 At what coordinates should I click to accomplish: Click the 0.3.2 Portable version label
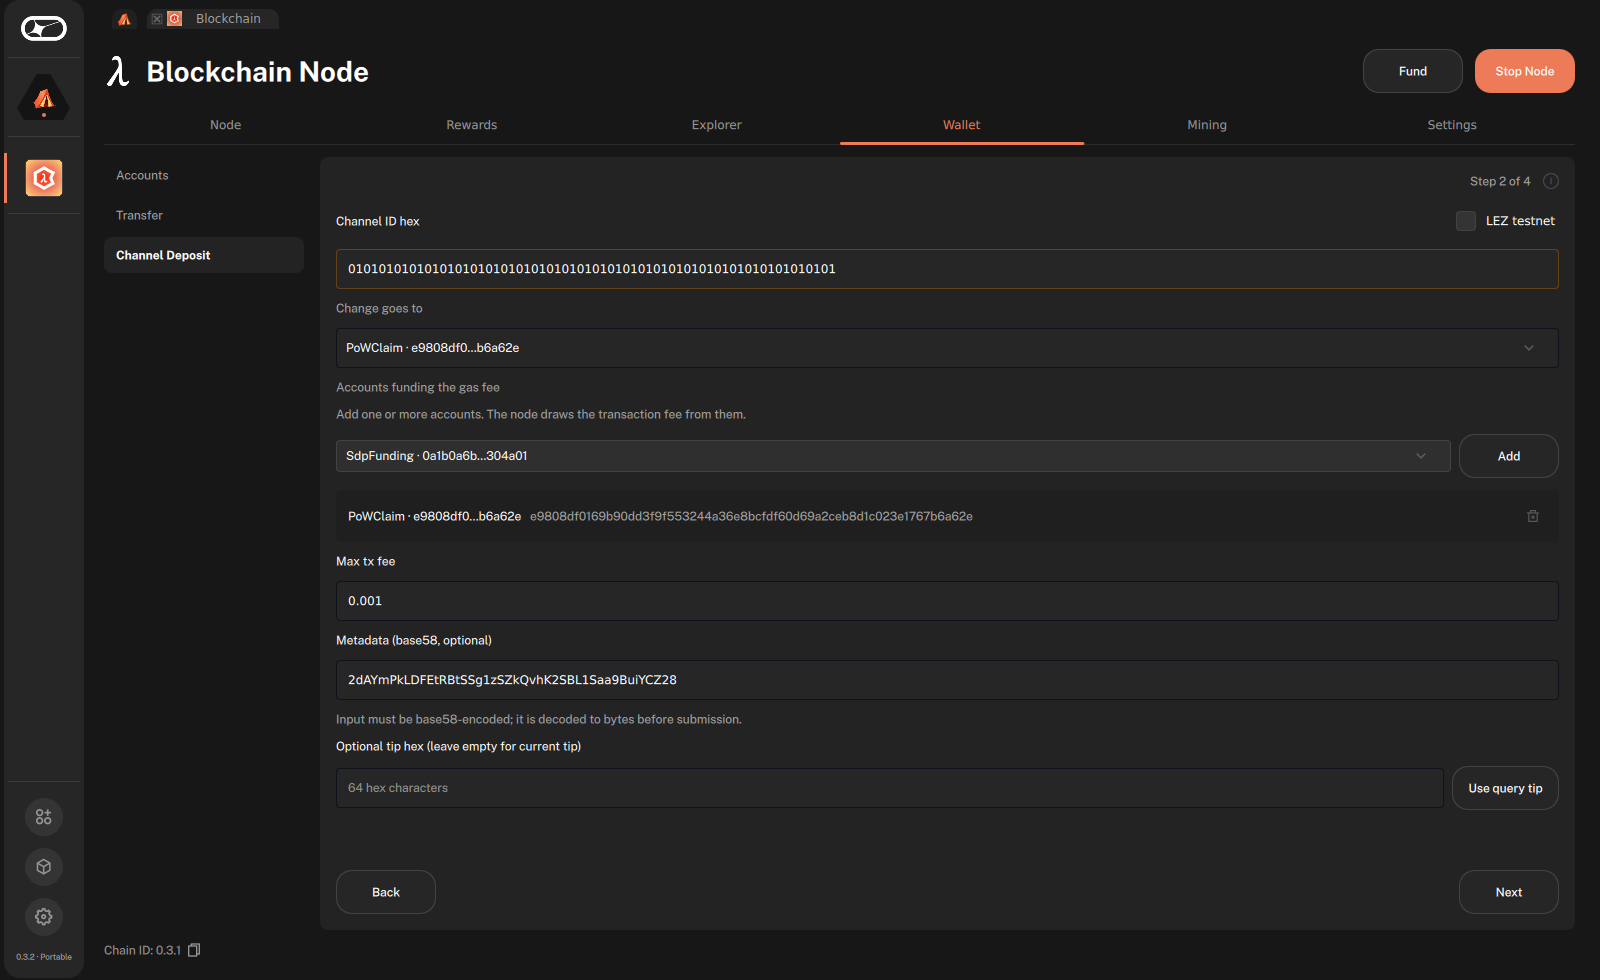[44, 957]
